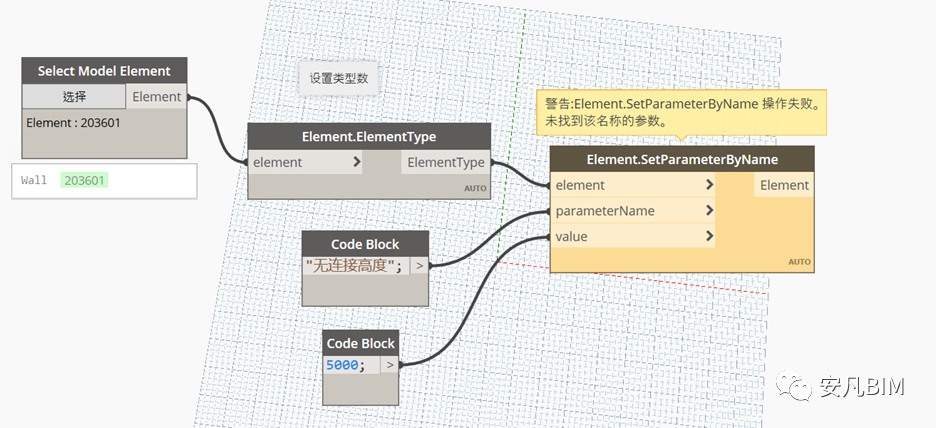The image size is (936, 428).
Task: Select the Element.SetParameterByName node header
Action: point(681,159)
